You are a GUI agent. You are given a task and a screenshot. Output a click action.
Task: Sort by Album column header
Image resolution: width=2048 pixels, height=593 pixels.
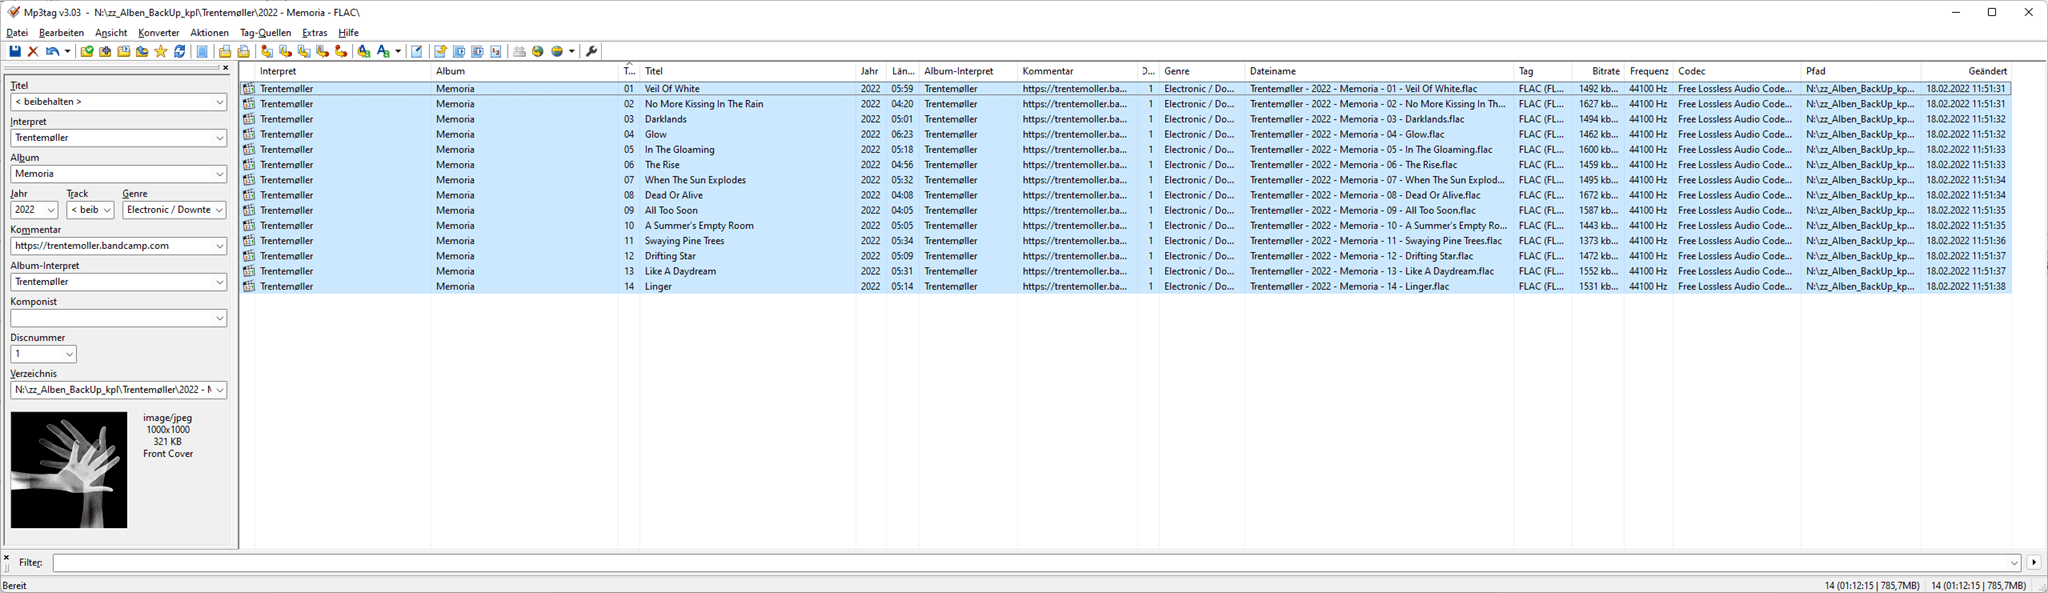(x=525, y=71)
